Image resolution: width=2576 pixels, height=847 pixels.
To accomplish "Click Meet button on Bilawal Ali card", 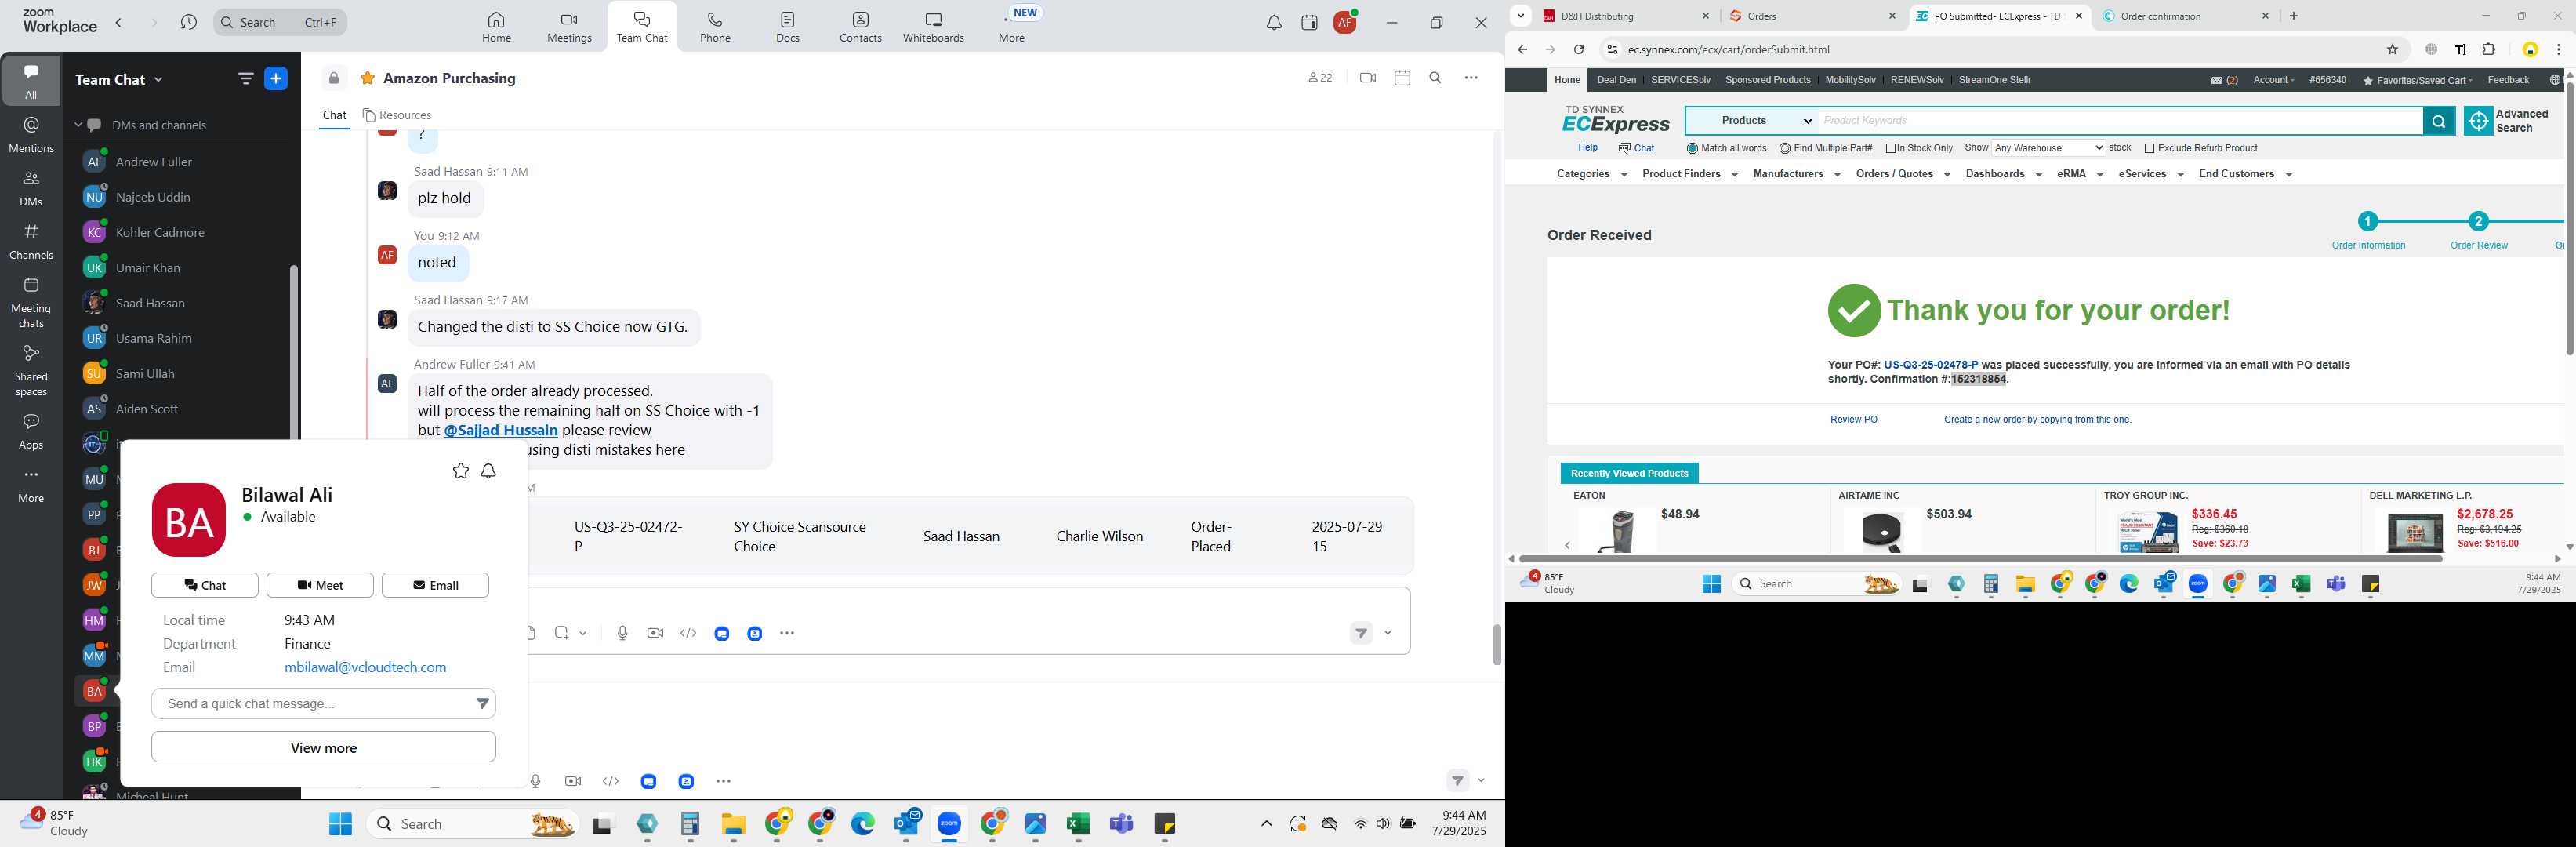I will [x=320, y=585].
